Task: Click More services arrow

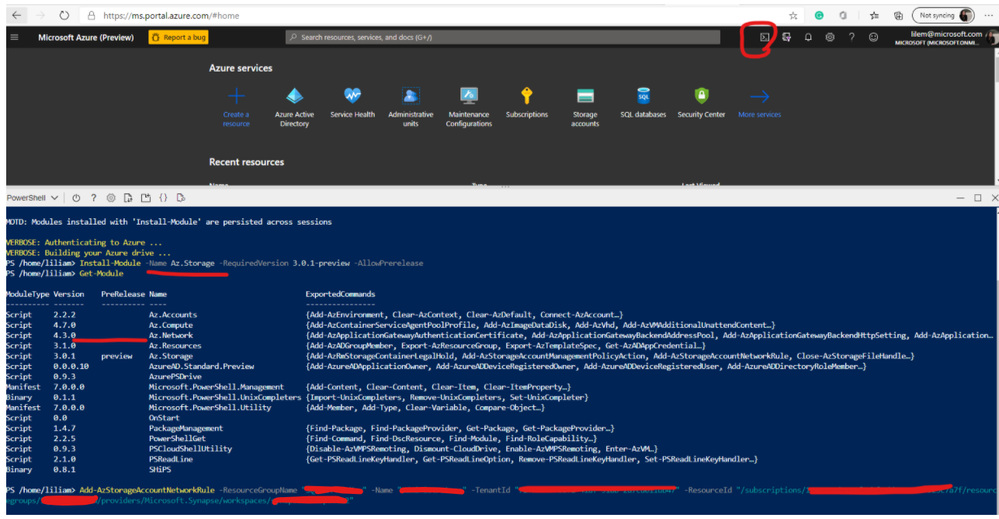Action: tap(759, 96)
